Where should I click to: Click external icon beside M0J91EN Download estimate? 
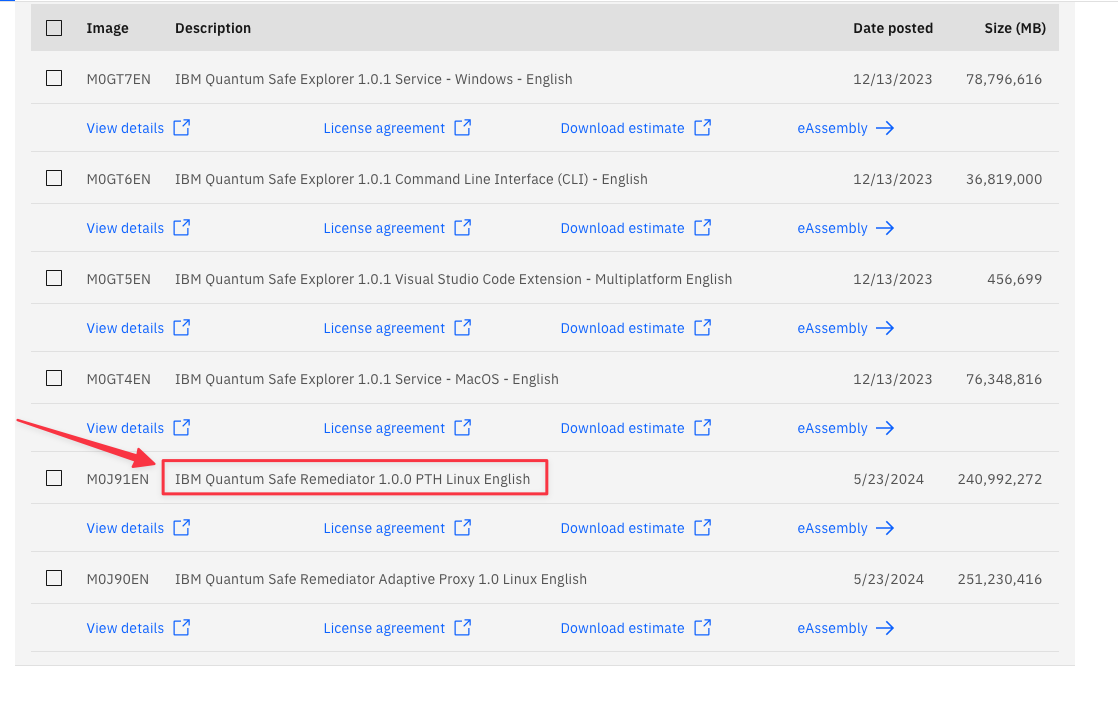pyautogui.click(x=703, y=528)
